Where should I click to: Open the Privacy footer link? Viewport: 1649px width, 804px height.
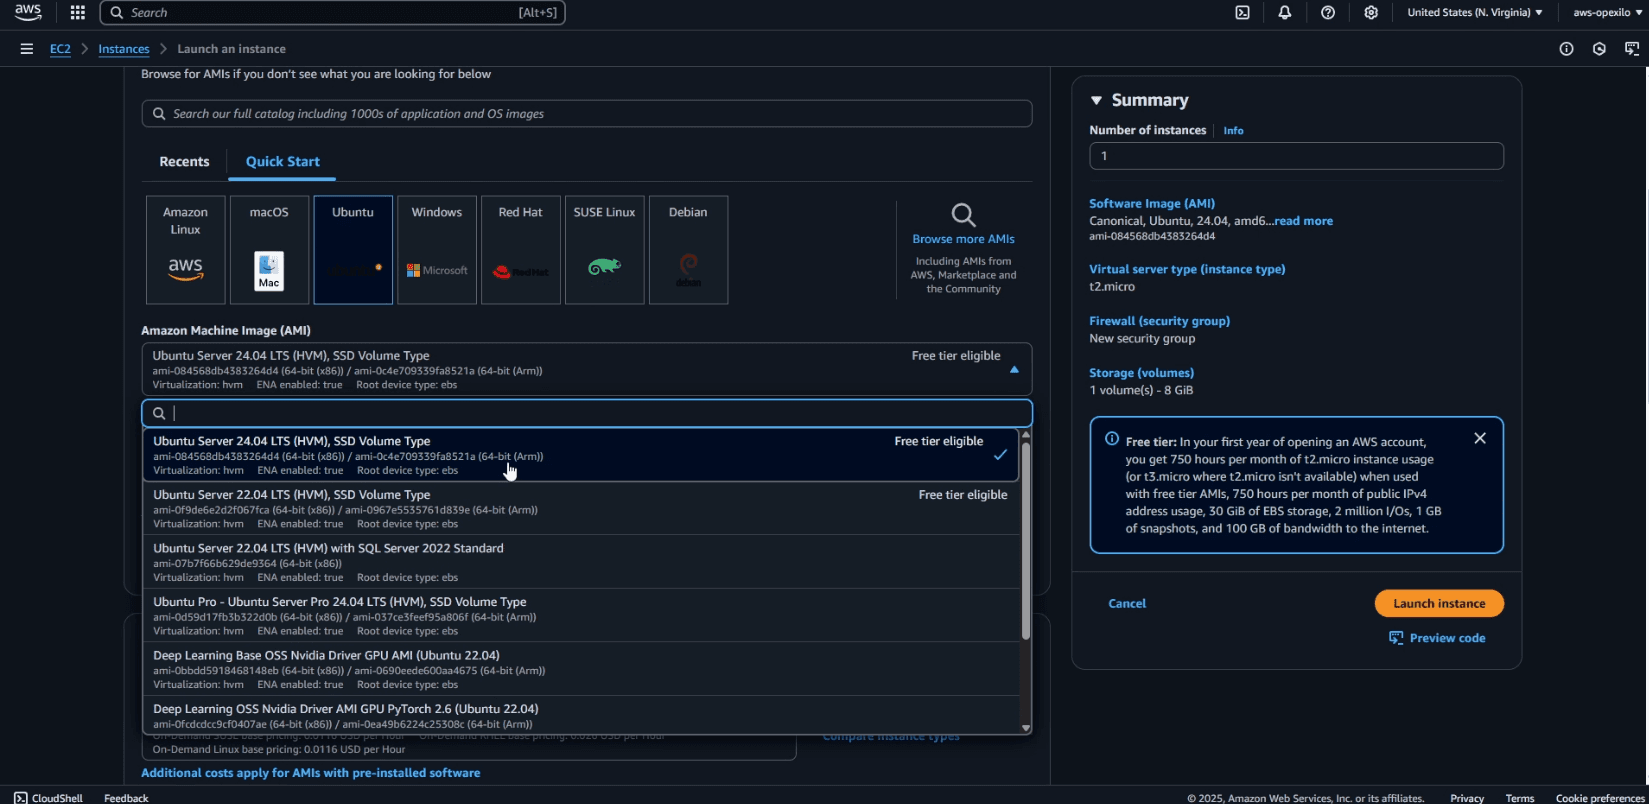point(1467,798)
